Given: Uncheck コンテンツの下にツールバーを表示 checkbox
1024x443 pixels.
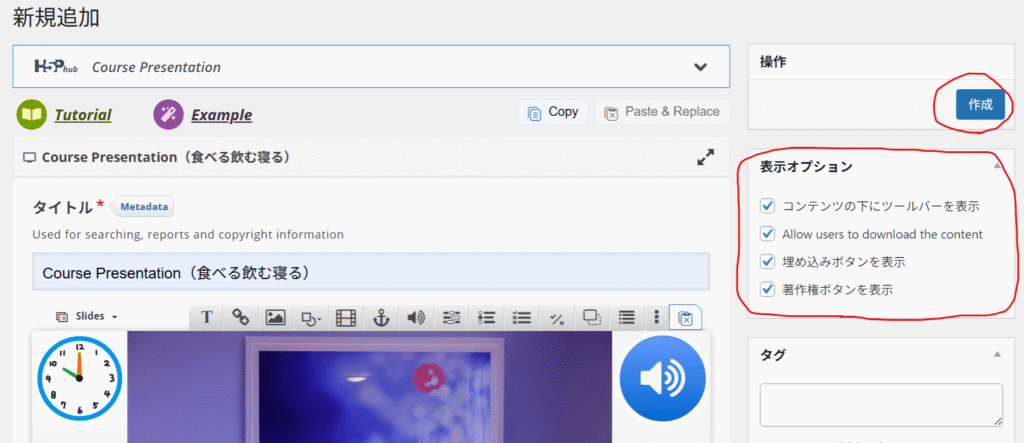Looking at the screenshot, I should tap(768, 206).
